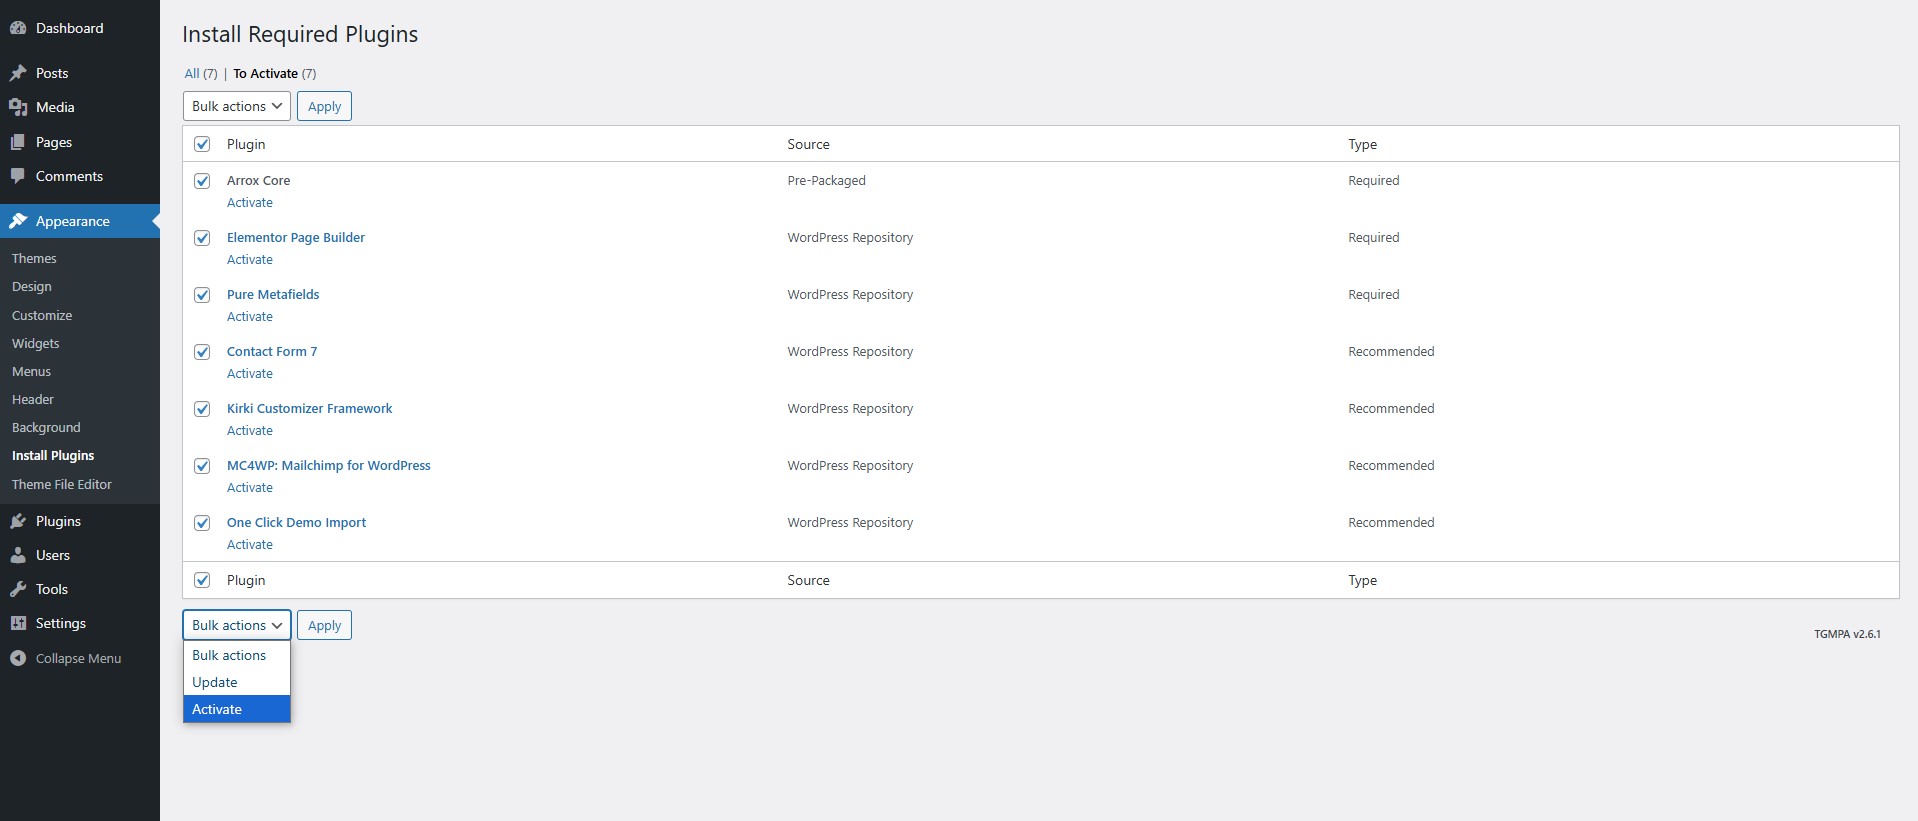Uncheck the One Click Demo Import checkbox
The width and height of the screenshot is (1918, 821).
[x=202, y=523]
